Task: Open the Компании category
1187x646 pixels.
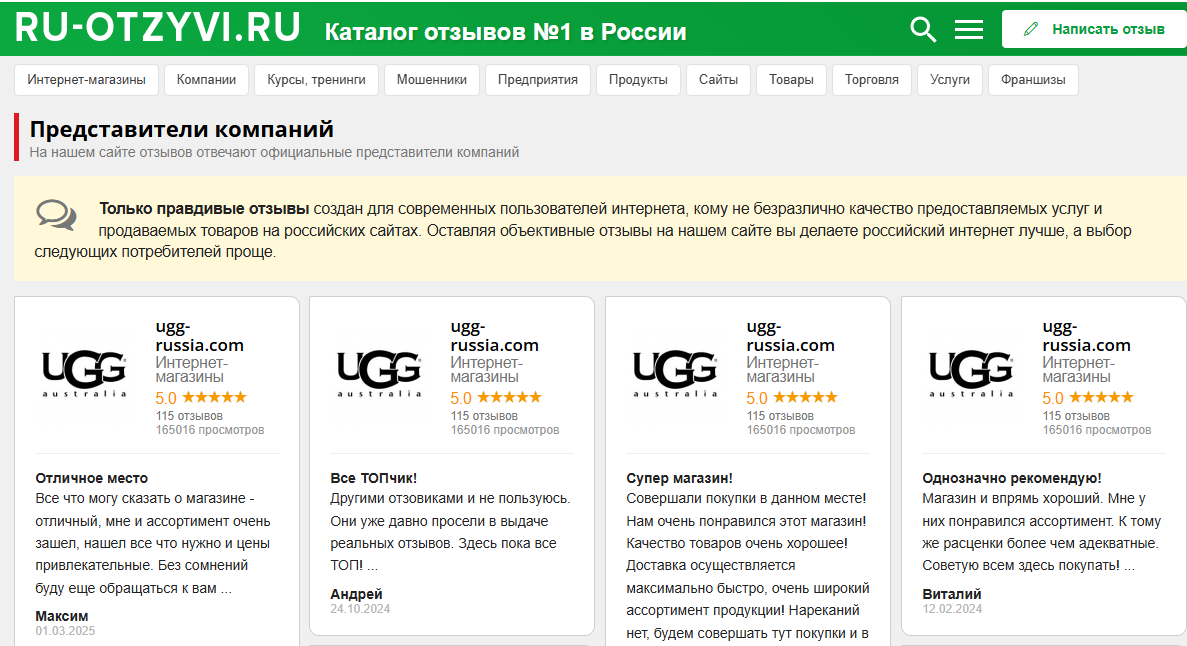Action: click(206, 80)
